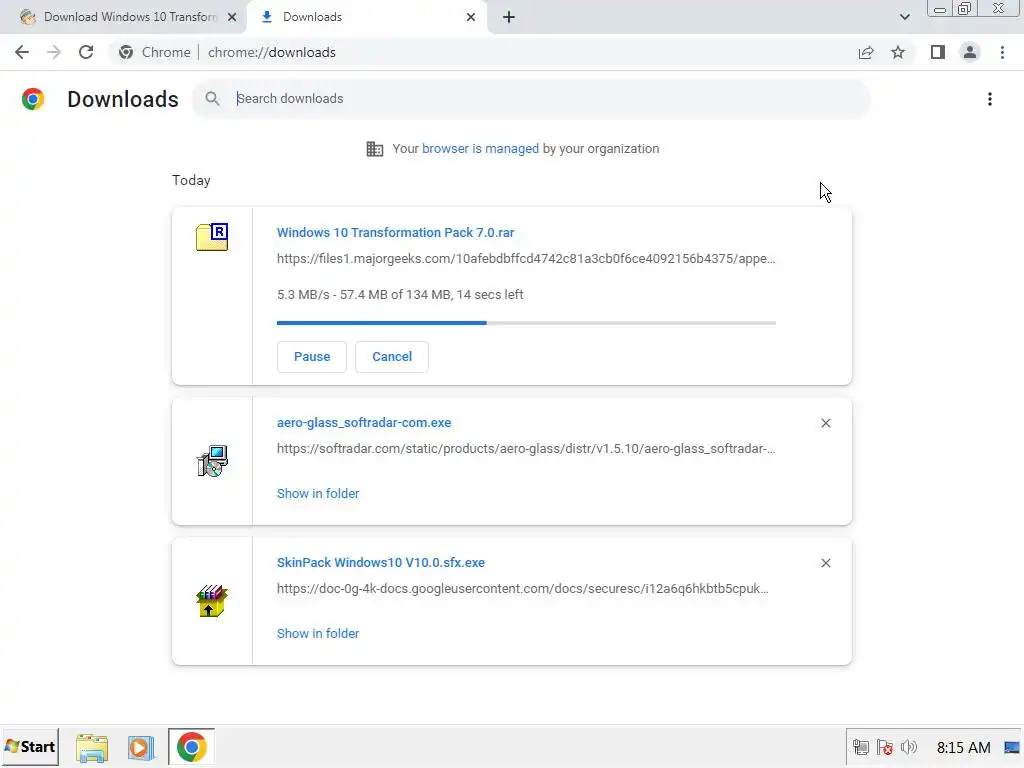
Task: Bookmark this page with the star icon
Action: click(898, 52)
